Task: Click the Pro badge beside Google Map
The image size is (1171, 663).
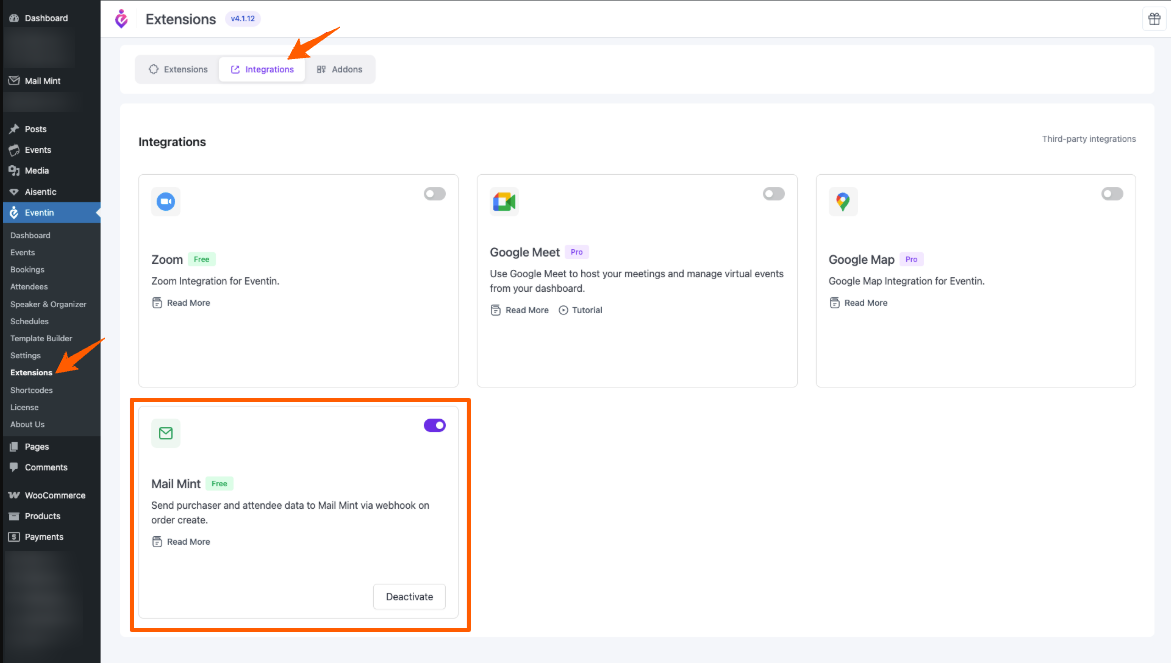Action: click(x=911, y=259)
